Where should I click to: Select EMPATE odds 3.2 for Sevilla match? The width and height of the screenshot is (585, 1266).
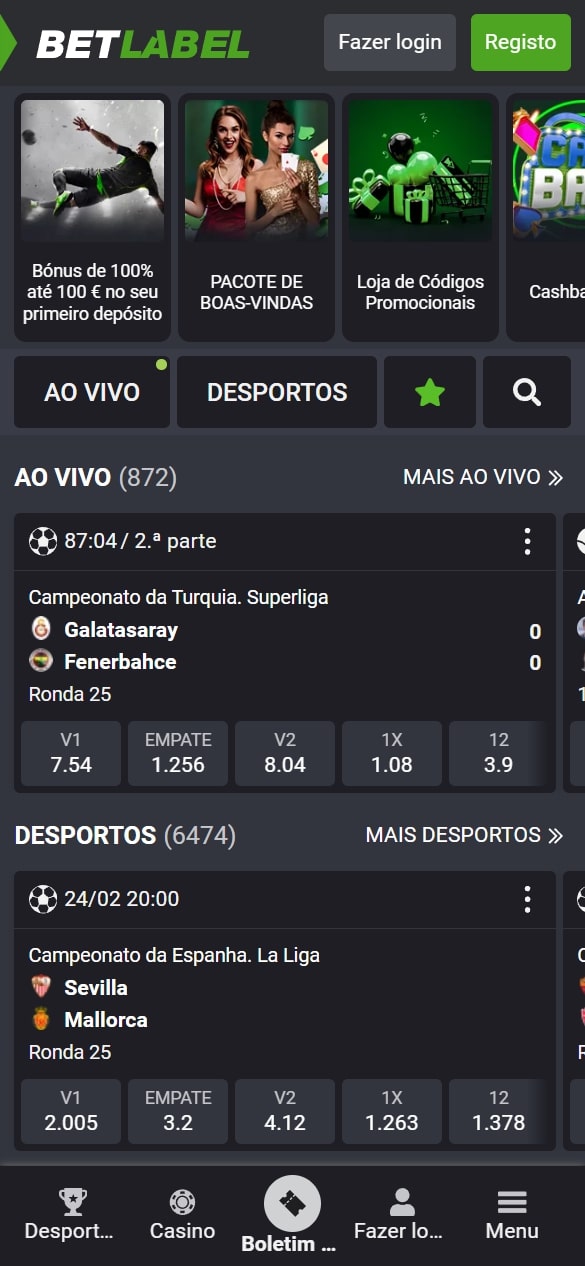(178, 1111)
